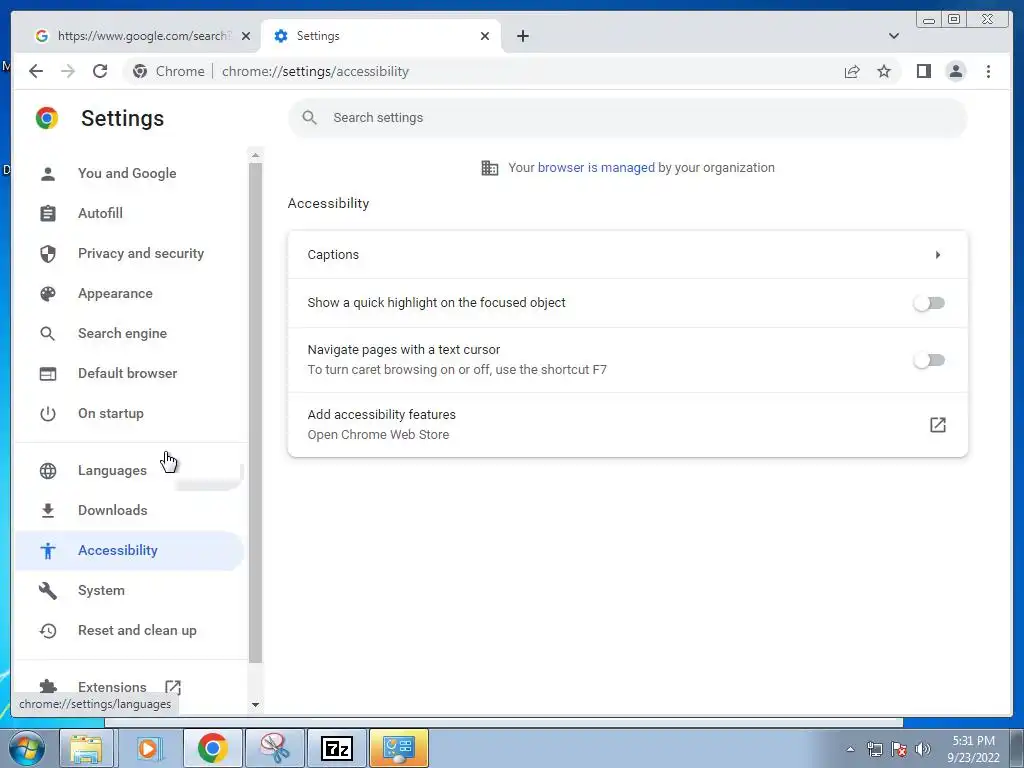The width and height of the screenshot is (1024, 768).
Task: Switch to the Google search tab
Action: (x=142, y=36)
